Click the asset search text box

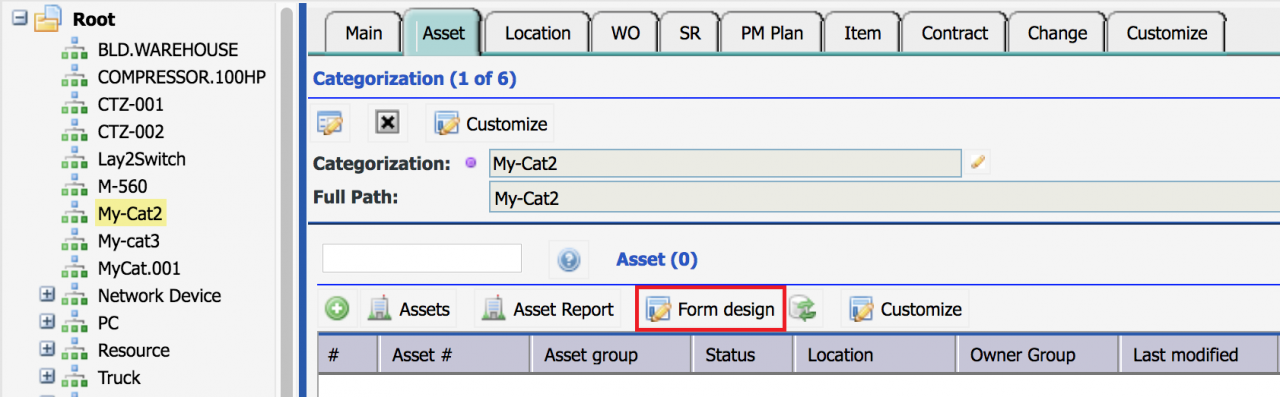click(x=422, y=258)
